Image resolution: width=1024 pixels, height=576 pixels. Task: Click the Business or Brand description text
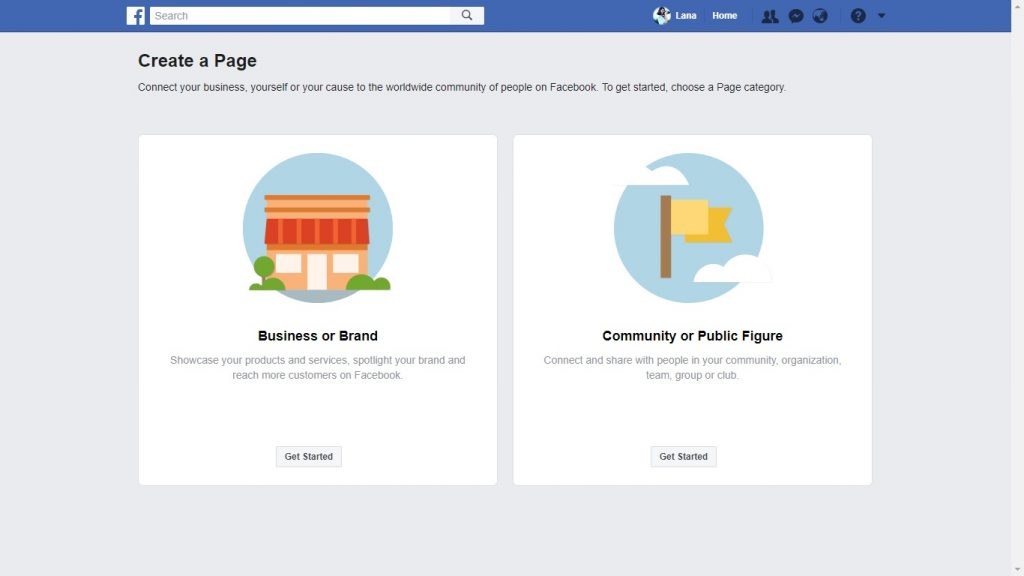point(317,367)
